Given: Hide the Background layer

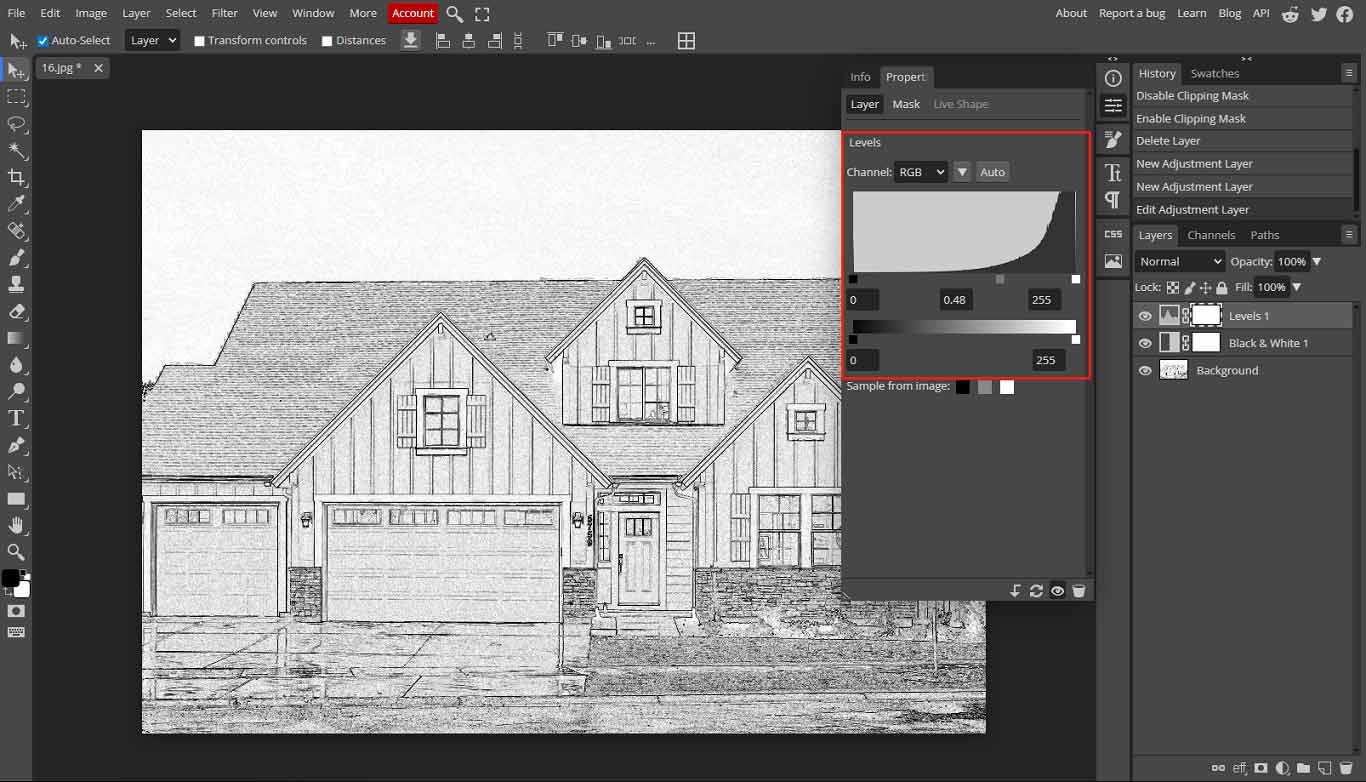Looking at the screenshot, I should click(1145, 370).
